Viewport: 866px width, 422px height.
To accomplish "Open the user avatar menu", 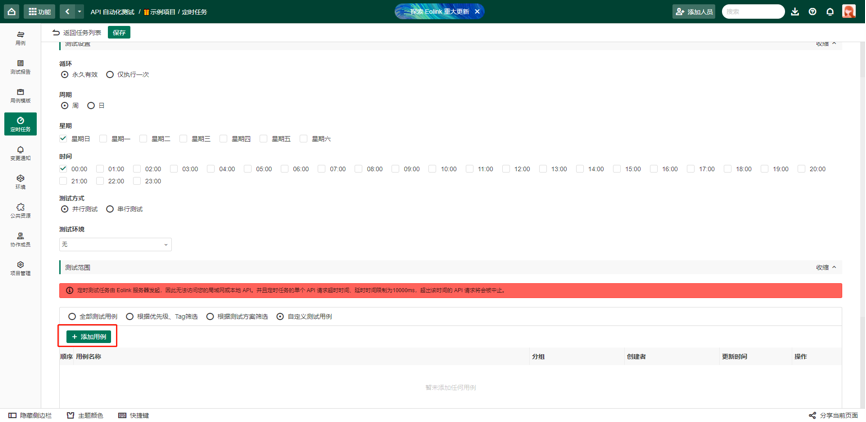I will (x=849, y=12).
